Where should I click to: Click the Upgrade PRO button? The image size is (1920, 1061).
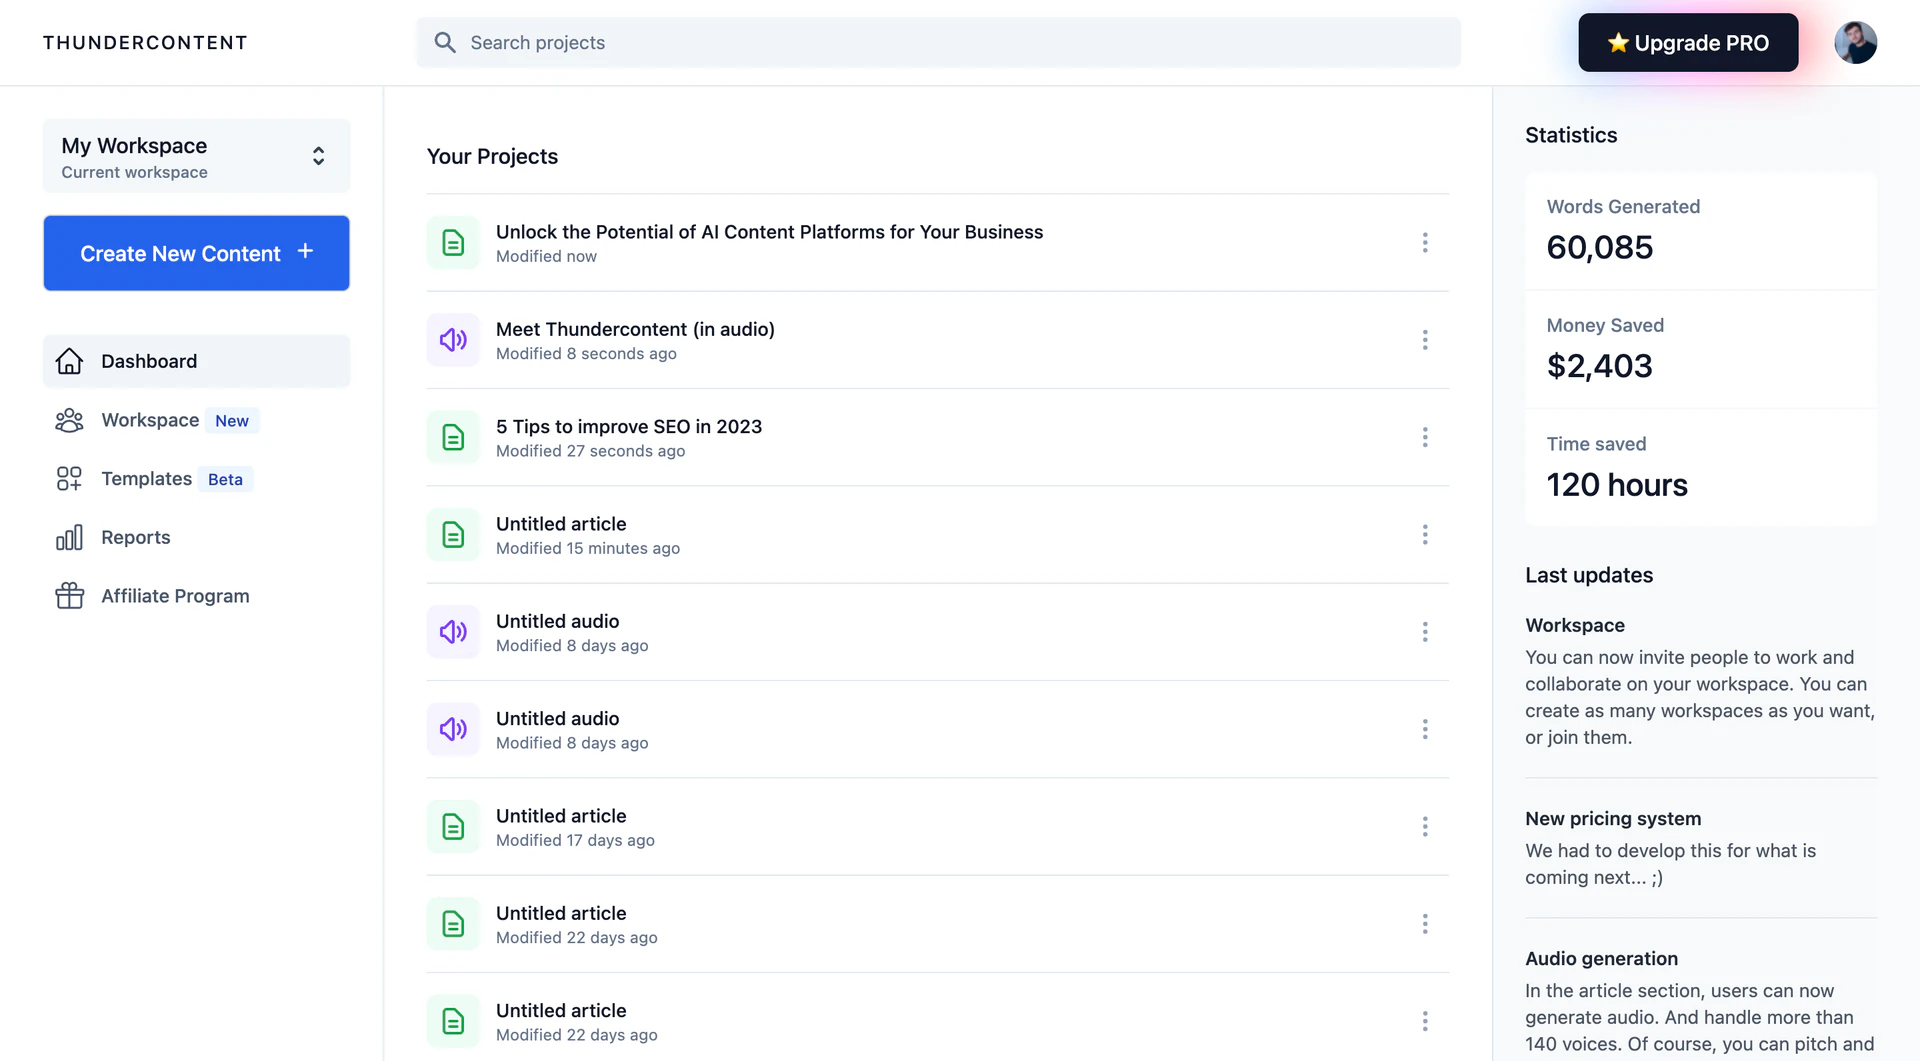pyautogui.click(x=1687, y=42)
